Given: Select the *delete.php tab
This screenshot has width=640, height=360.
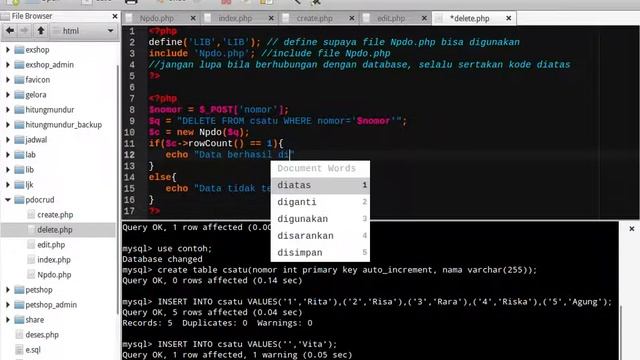Looking at the screenshot, I should [x=469, y=18].
